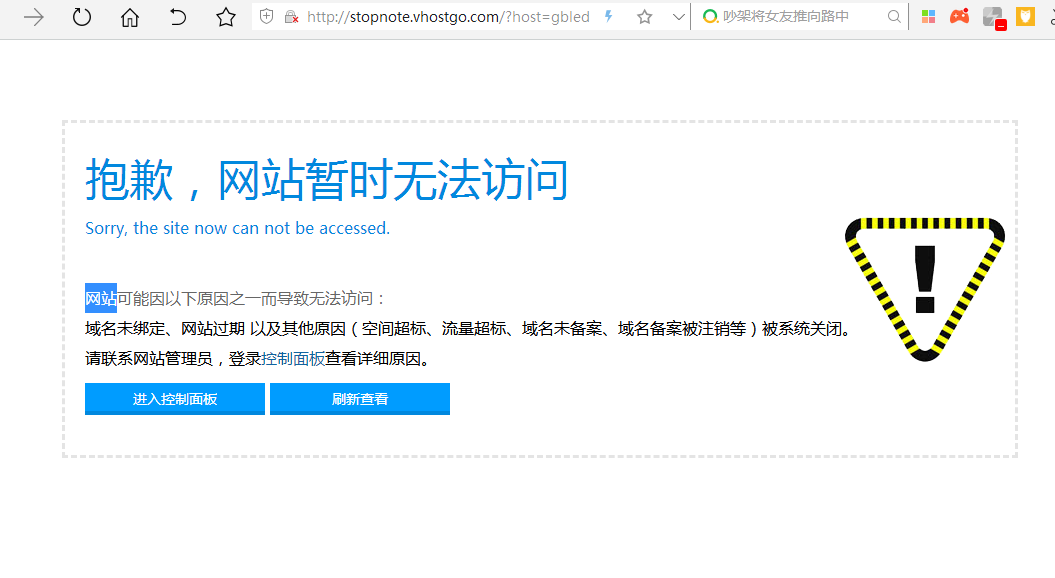Click the lightning speed mode icon
The height and width of the screenshot is (578, 1055).
608,17
